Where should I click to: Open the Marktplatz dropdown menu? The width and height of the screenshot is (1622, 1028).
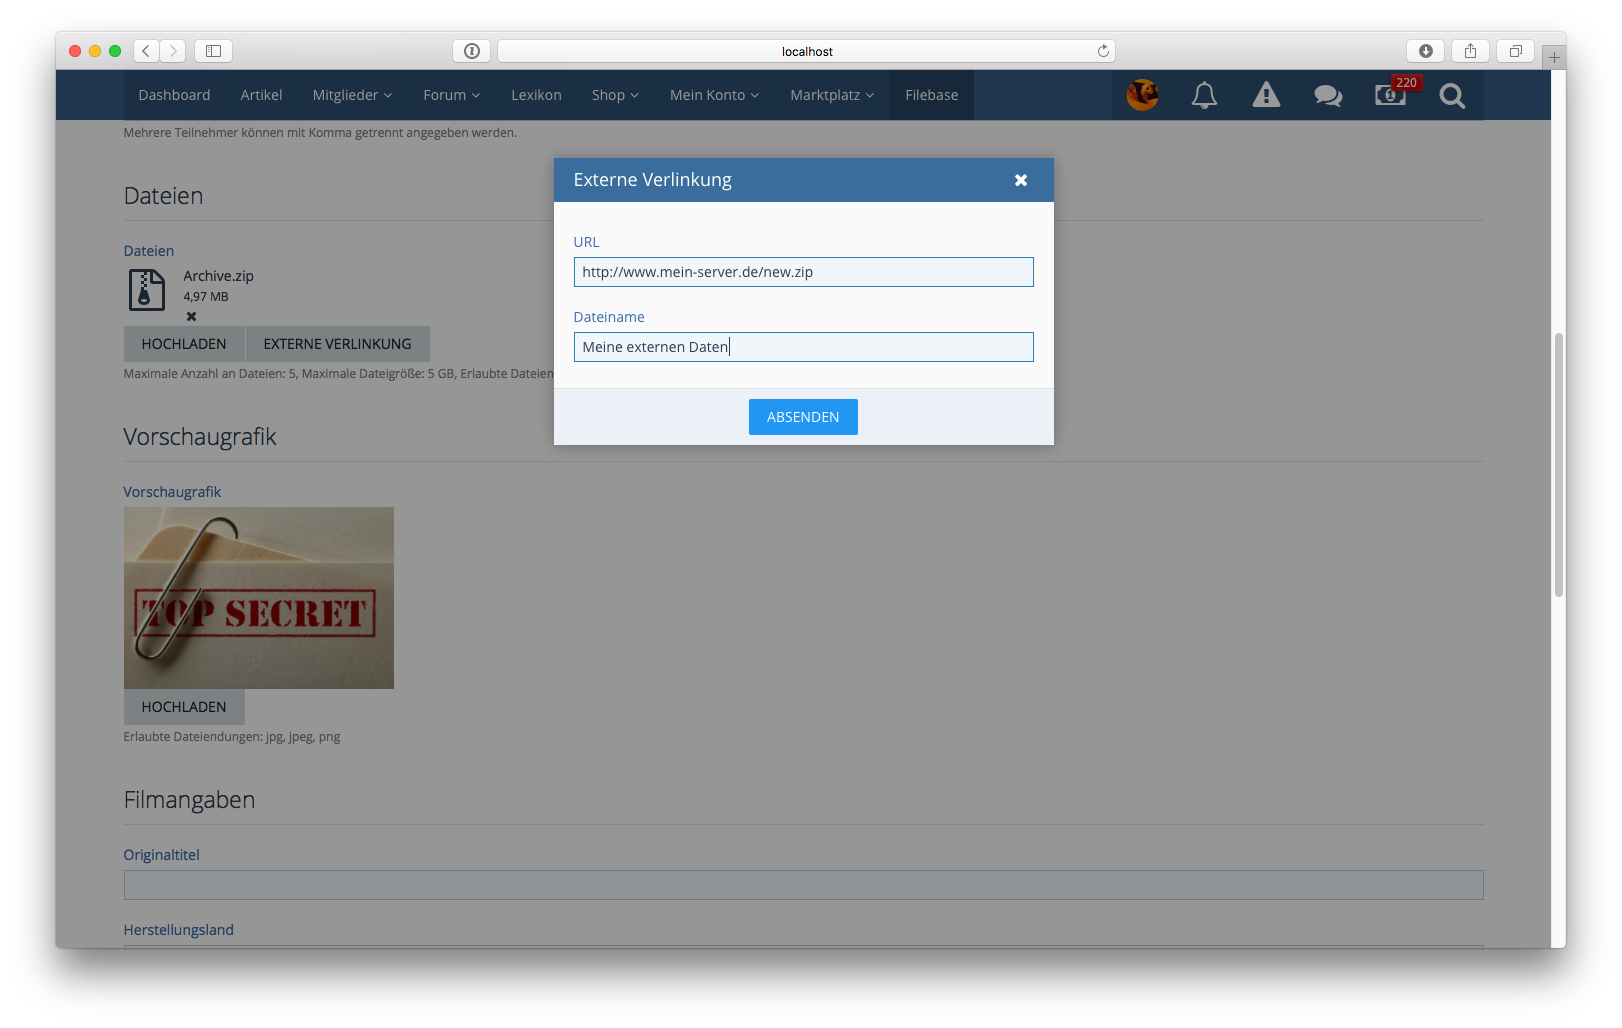pyautogui.click(x=831, y=95)
